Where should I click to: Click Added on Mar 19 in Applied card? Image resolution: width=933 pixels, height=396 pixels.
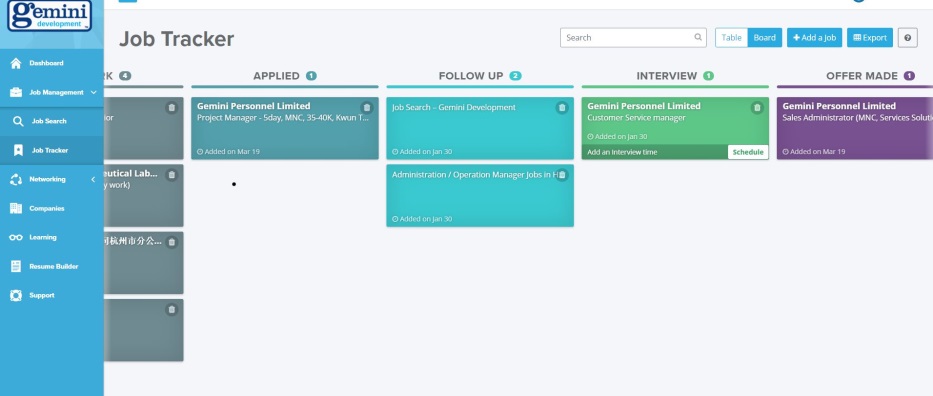pyautogui.click(x=228, y=152)
